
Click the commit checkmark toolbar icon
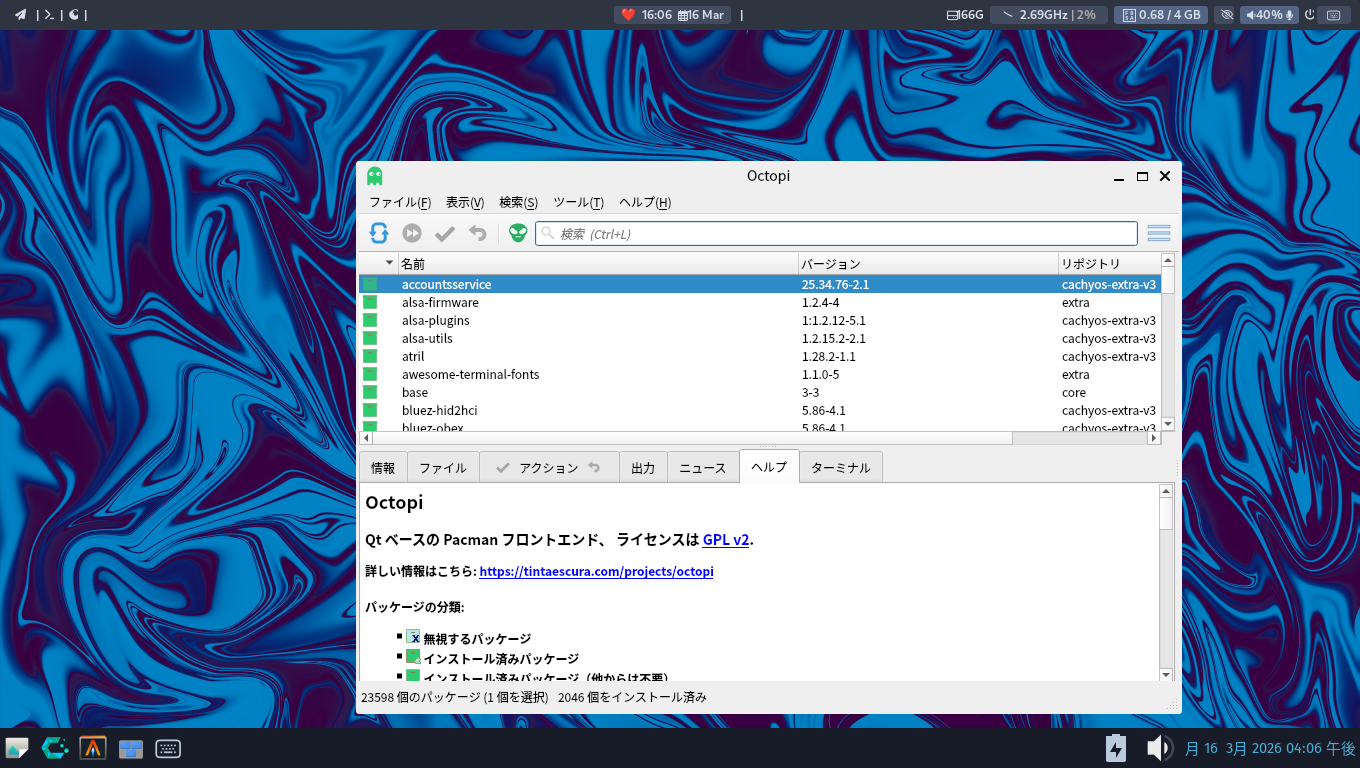445,233
